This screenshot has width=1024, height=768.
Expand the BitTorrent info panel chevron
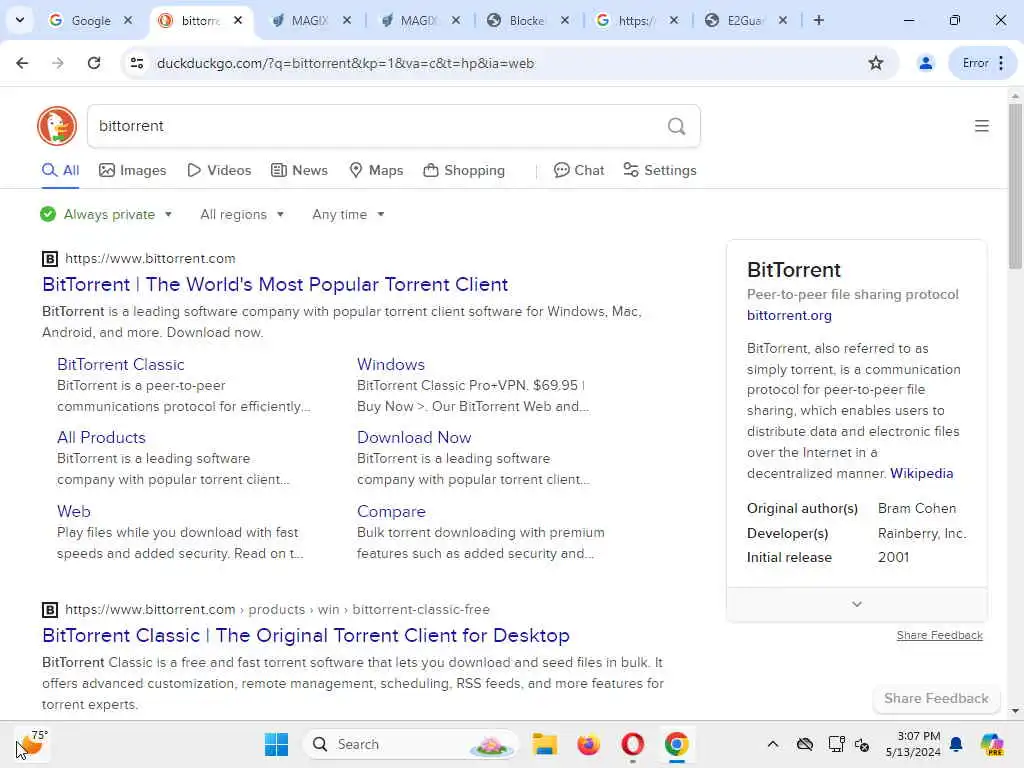pos(856,604)
